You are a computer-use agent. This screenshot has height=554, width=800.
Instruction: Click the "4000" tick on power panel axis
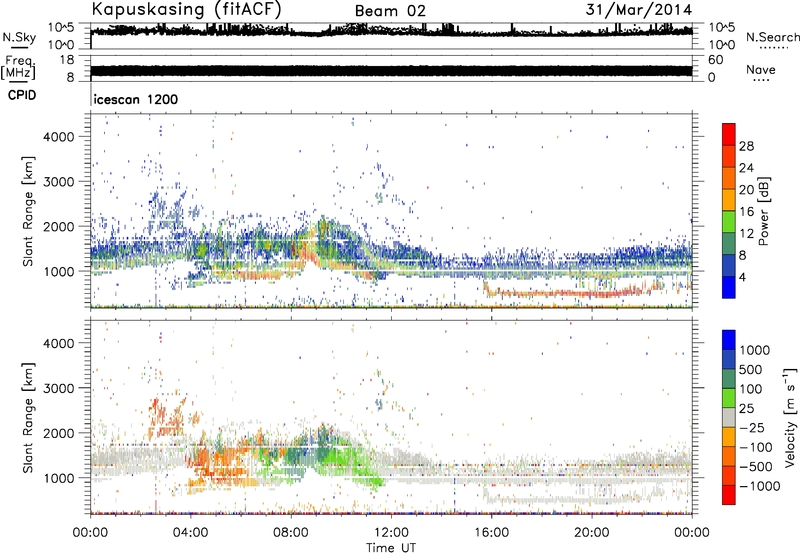(x=59, y=137)
